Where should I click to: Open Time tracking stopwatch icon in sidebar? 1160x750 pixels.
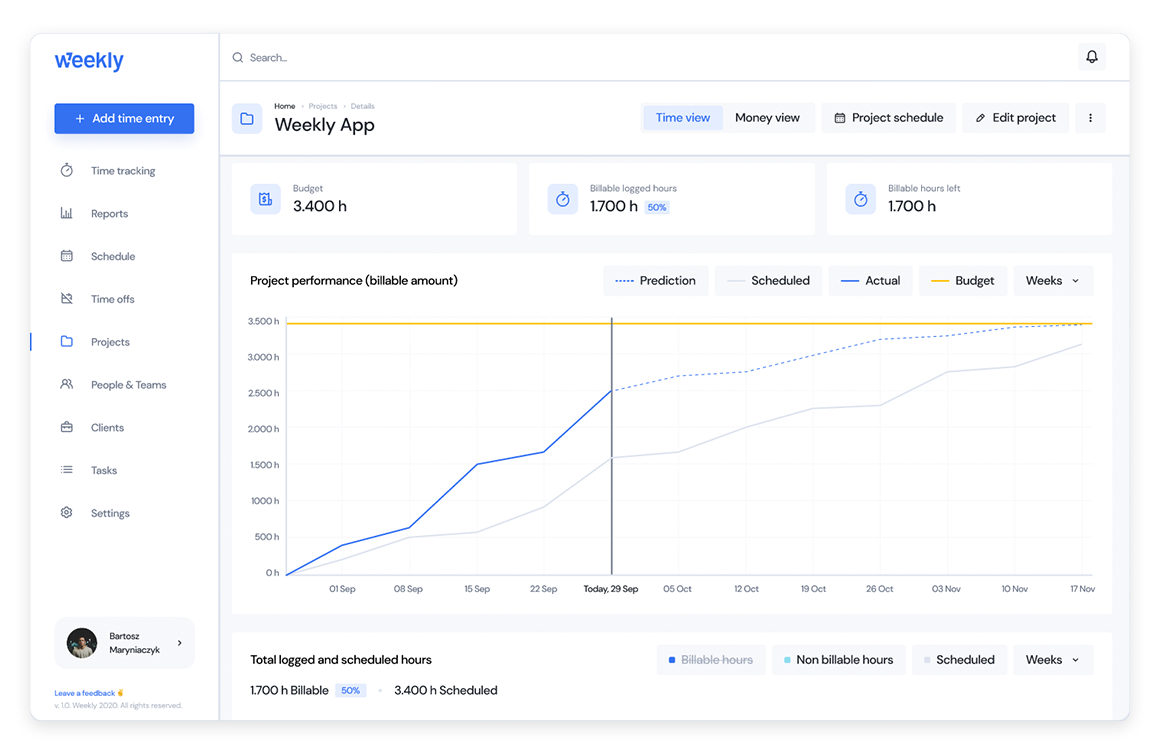67,171
